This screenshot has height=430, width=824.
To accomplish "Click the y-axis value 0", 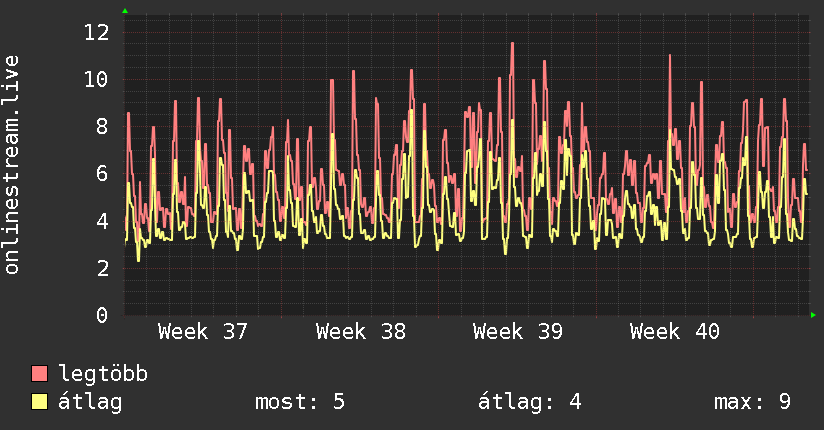I will point(102,315).
